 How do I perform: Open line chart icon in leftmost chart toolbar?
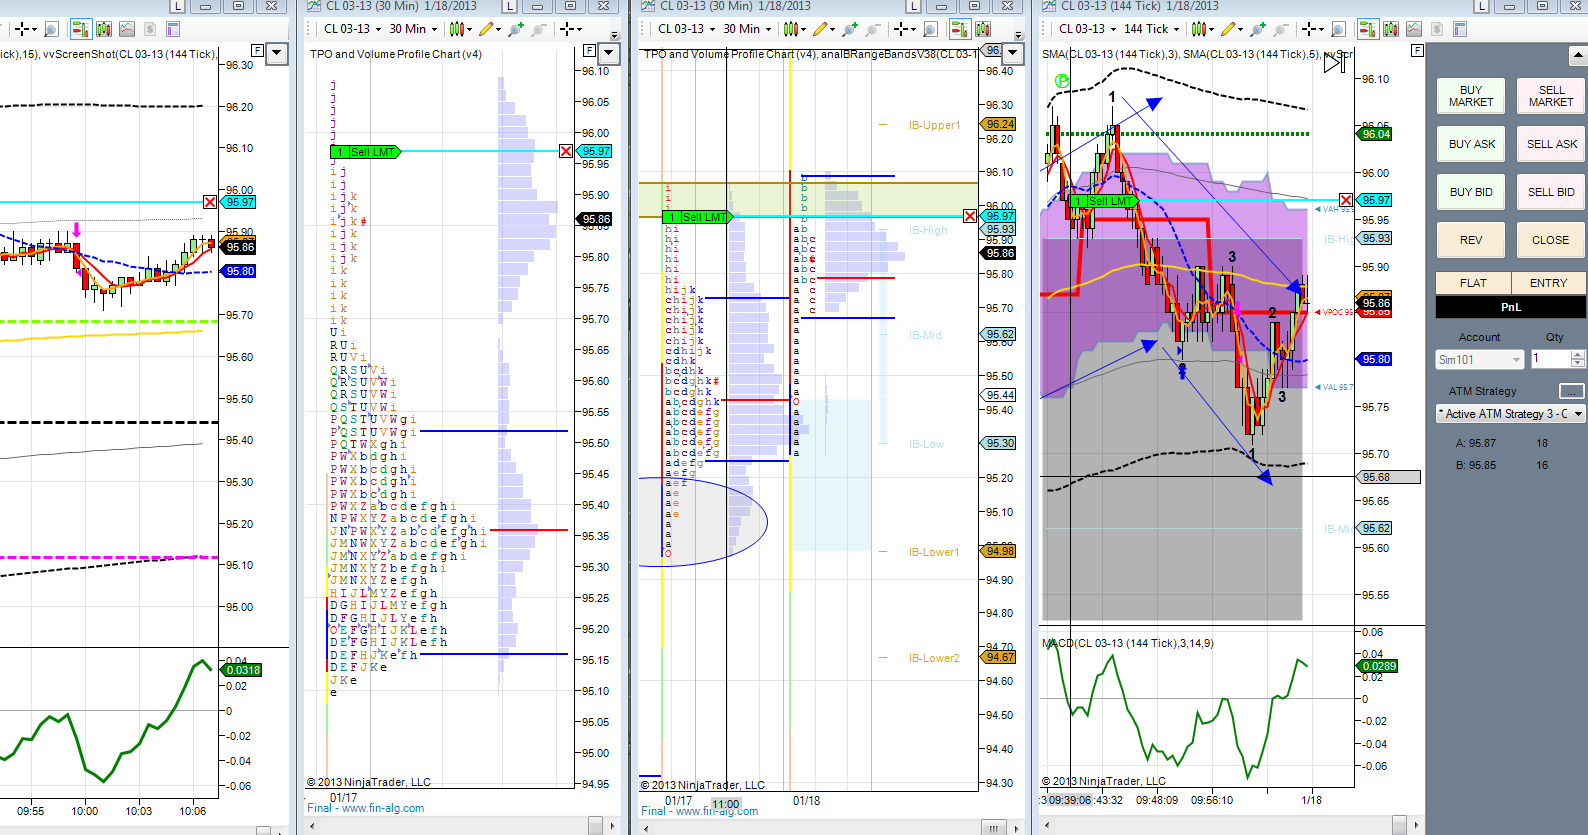pyautogui.click(x=127, y=29)
